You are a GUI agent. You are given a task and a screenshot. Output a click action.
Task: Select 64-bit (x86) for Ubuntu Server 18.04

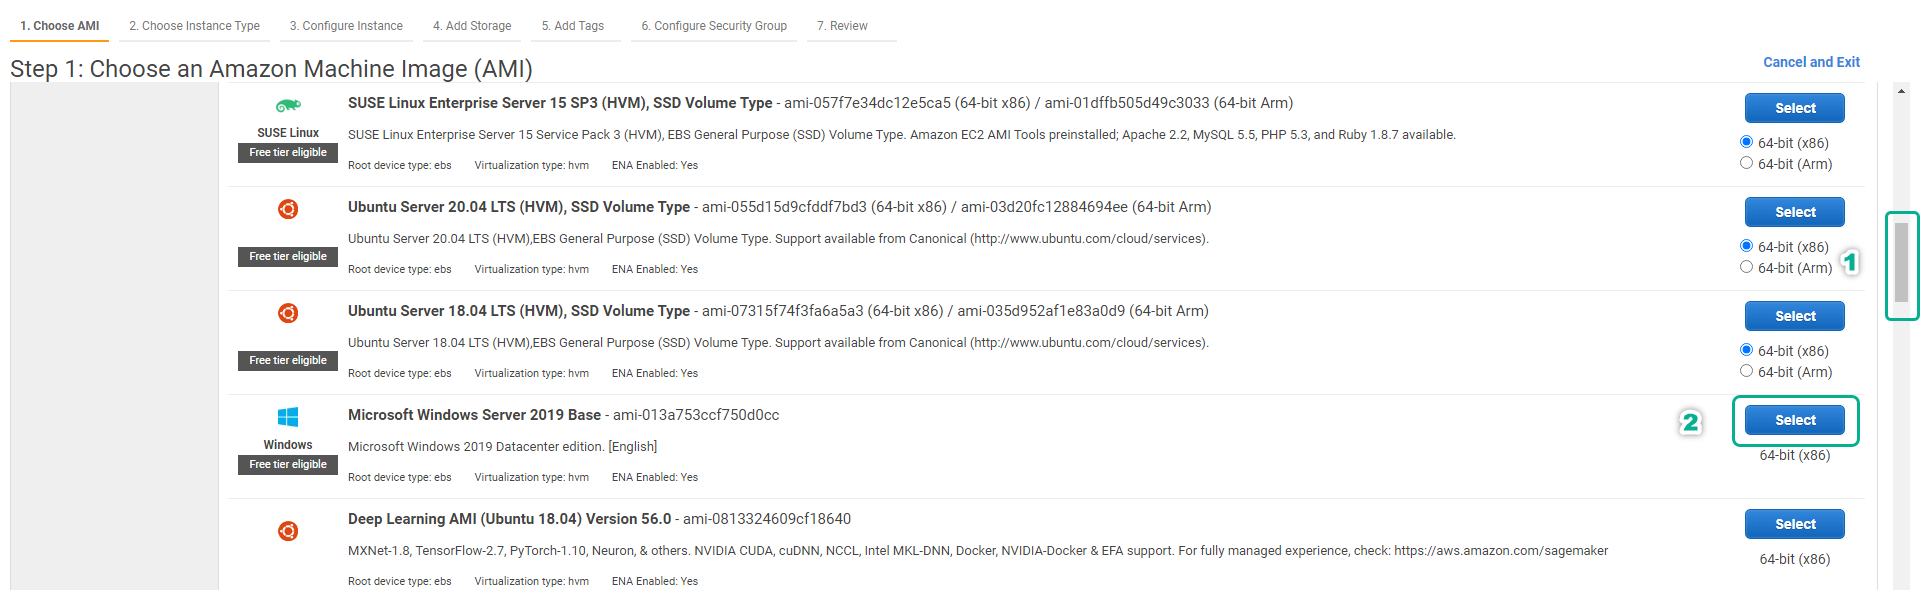1746,350
